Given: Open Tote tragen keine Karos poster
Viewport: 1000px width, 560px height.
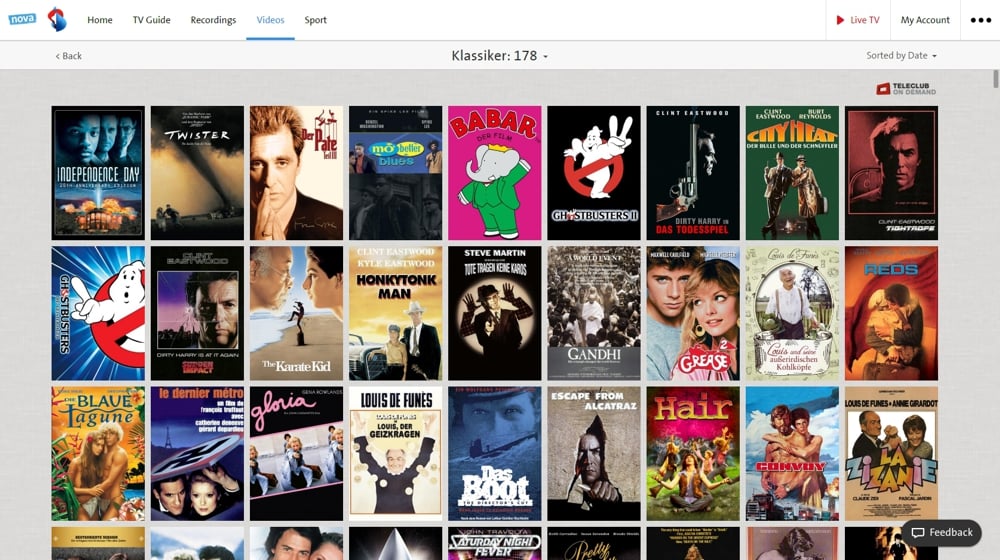Looking at the screenshot, I should point(495,313).
